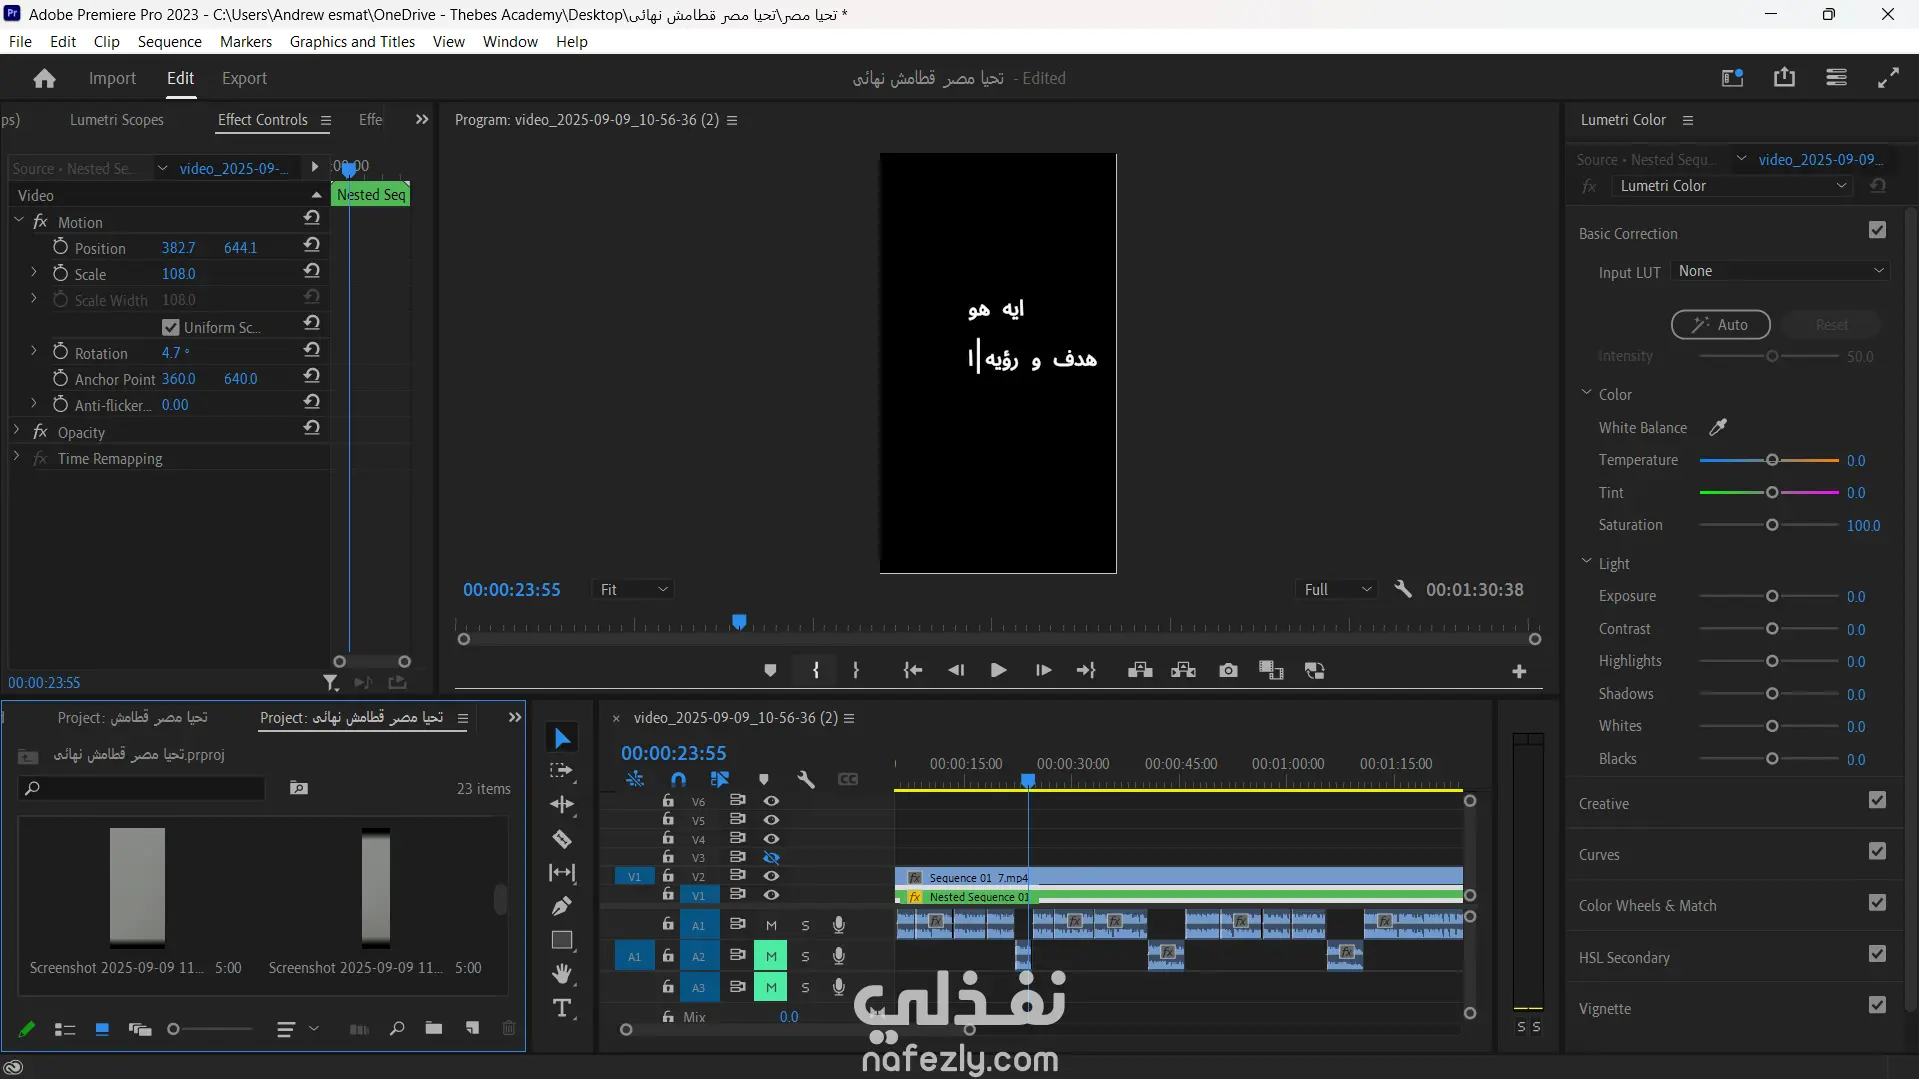The width and height of the screenshot is (1919, 1079).
Task: Click the Export Frame camera icon
Action: coord(1228,671)
